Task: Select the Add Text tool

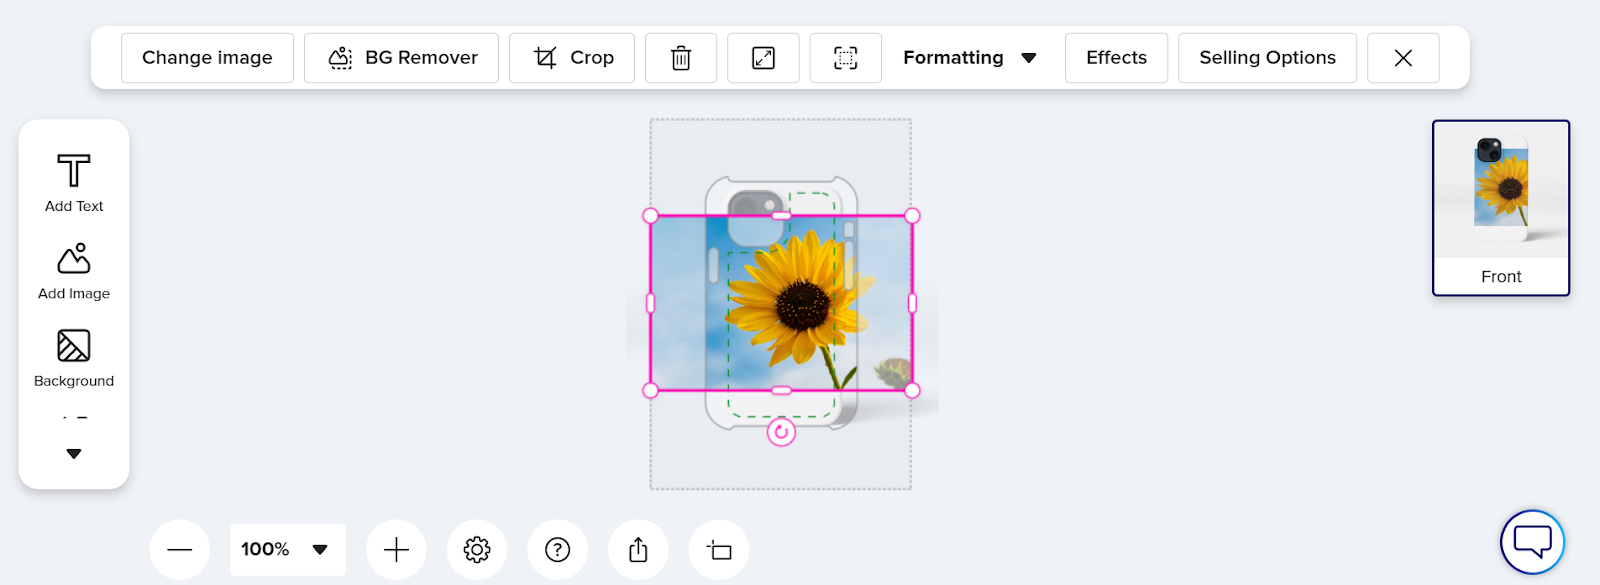Action: [x=74, y=182]
